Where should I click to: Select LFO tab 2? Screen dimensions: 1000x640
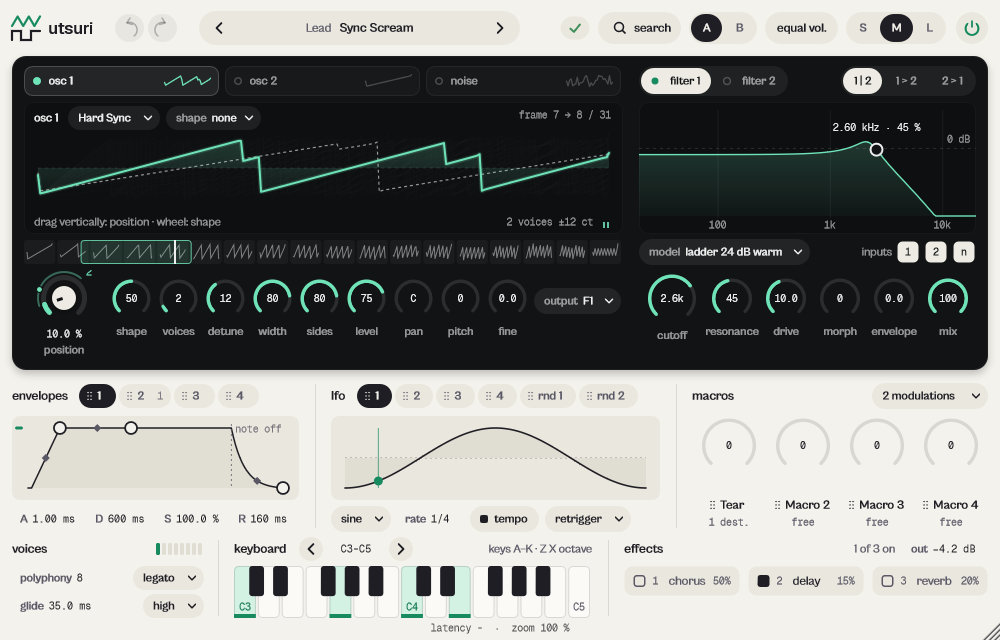(412, 396)
